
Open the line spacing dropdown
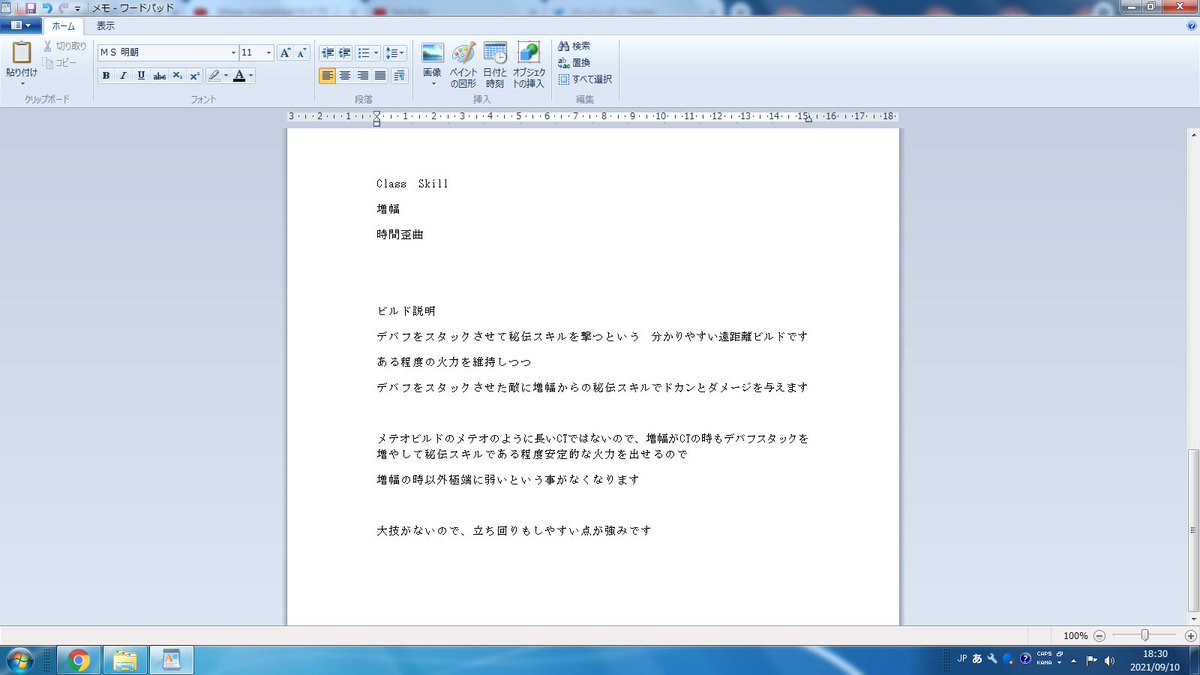tap(395, 53)
